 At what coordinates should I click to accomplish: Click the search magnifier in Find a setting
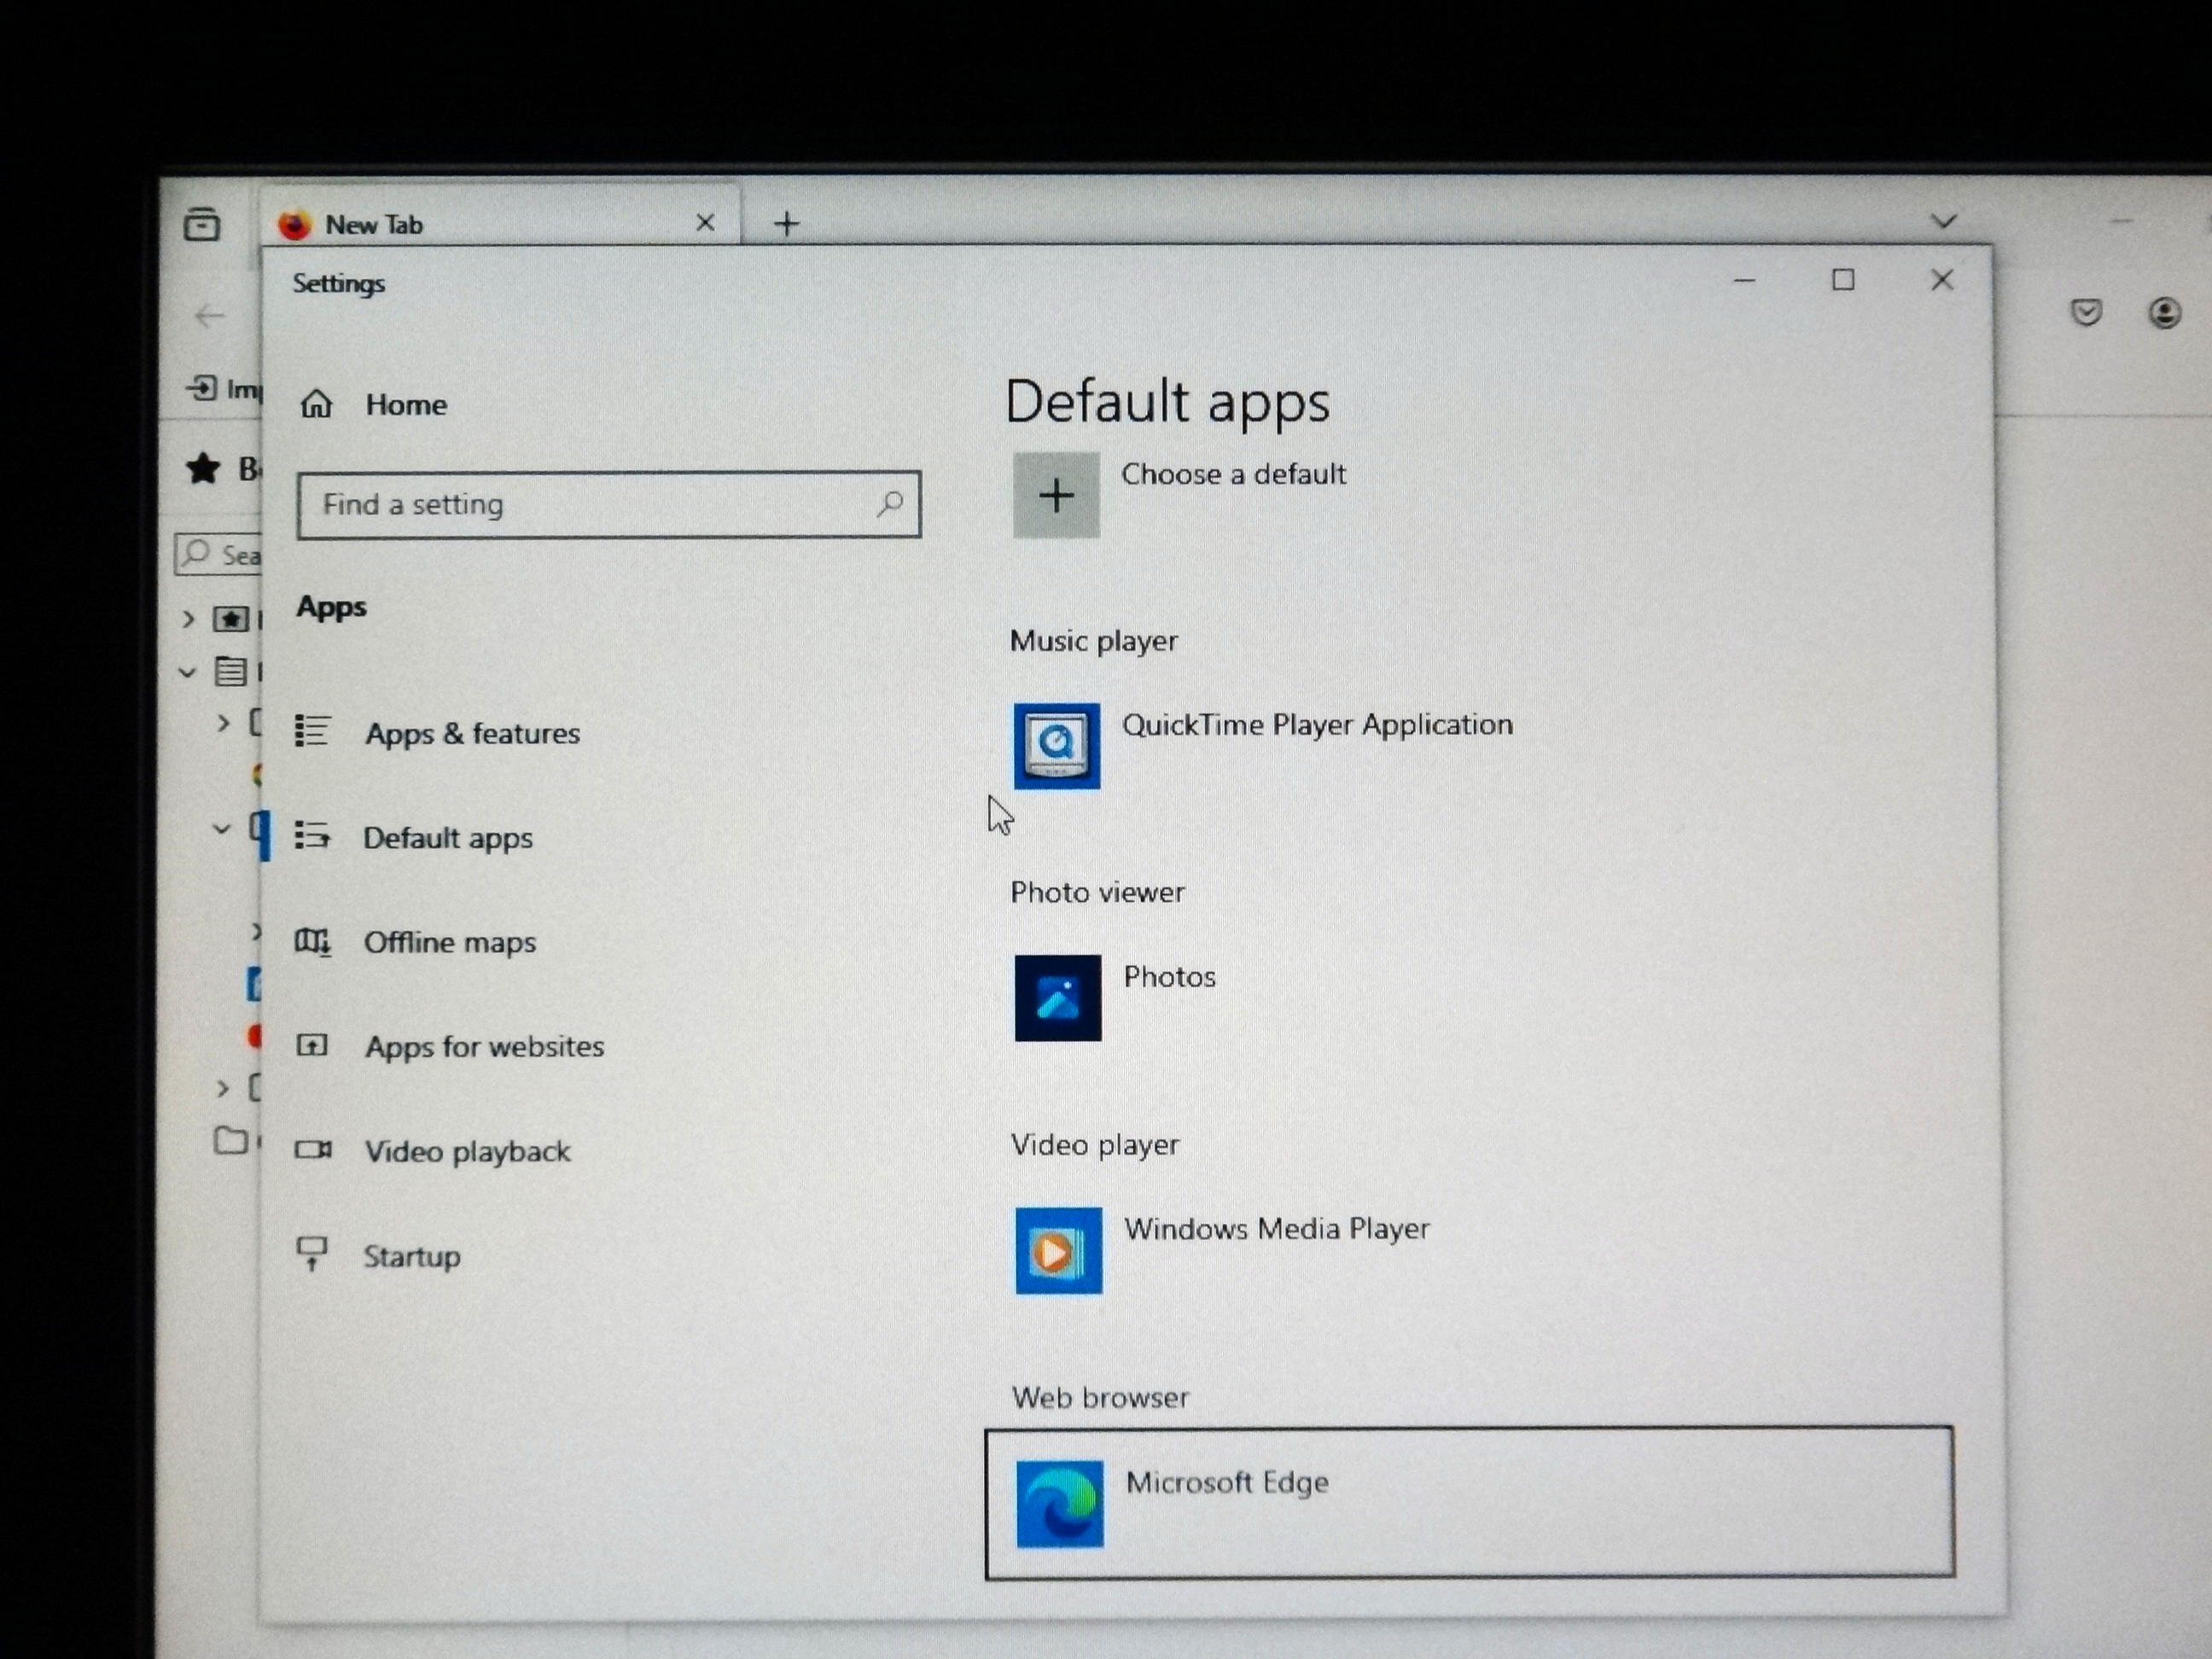click(890, 503)
